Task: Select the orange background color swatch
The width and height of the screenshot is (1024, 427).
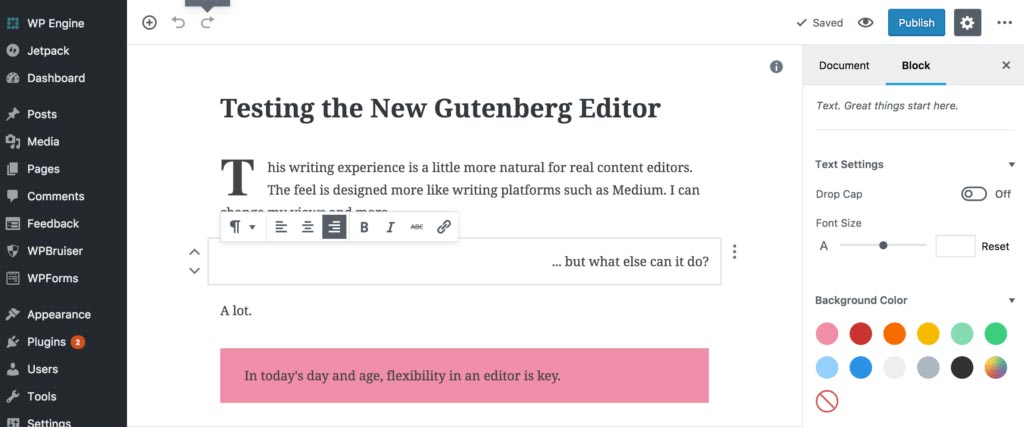Action: (x=894, y=334)
